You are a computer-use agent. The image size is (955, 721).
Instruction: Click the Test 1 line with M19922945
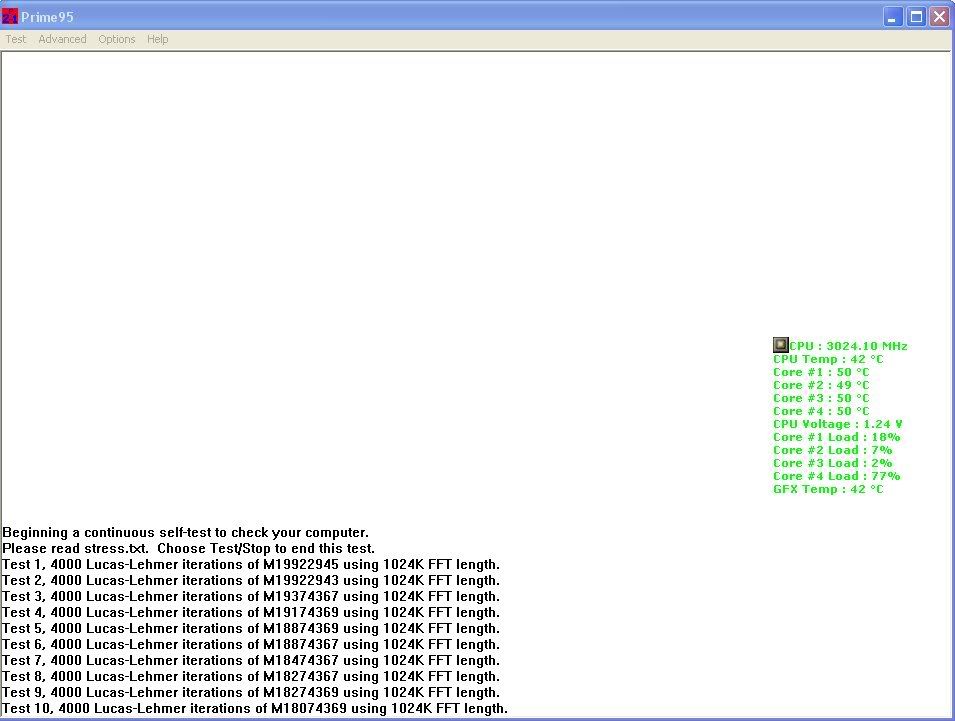tap(251, 564)
